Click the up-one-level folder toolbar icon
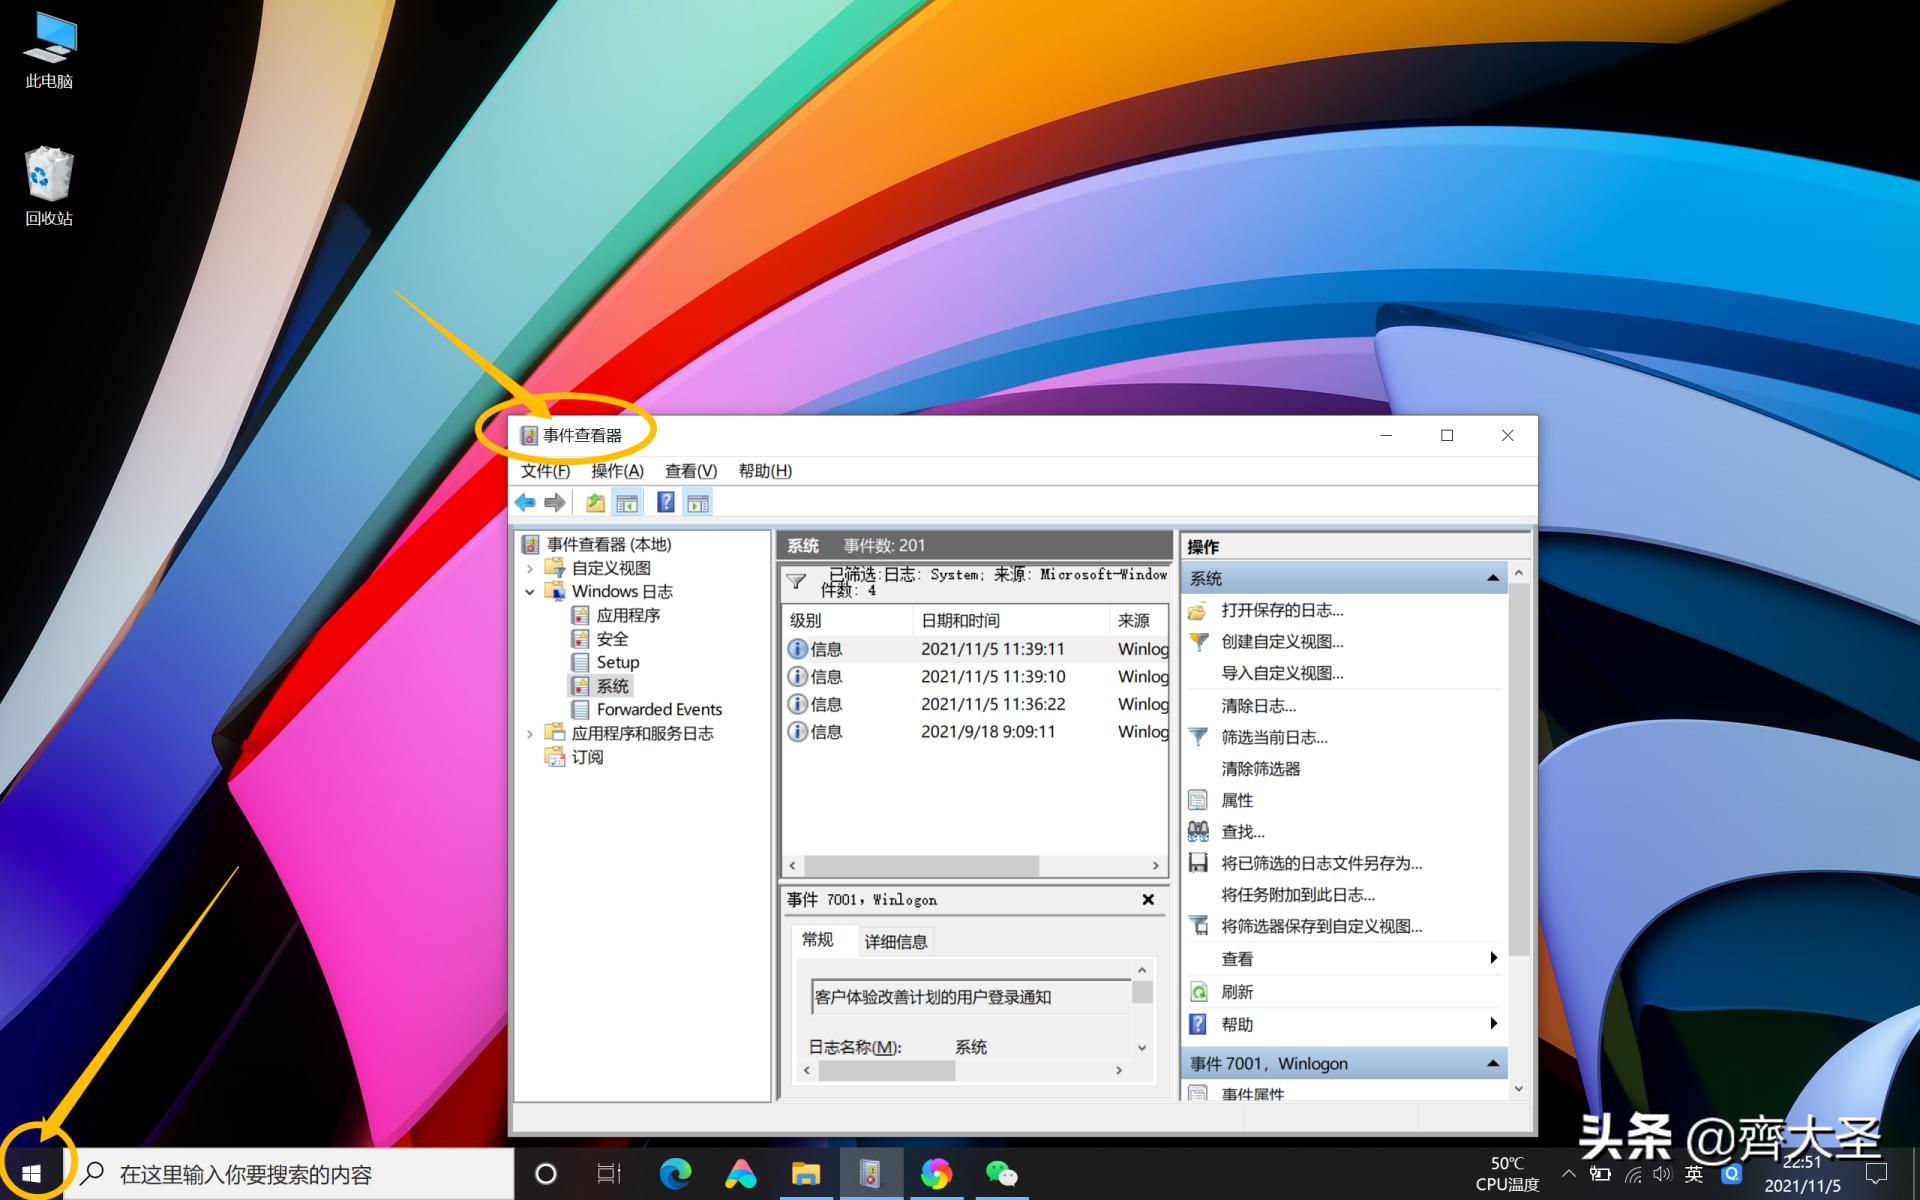 [x=595, y=503]
